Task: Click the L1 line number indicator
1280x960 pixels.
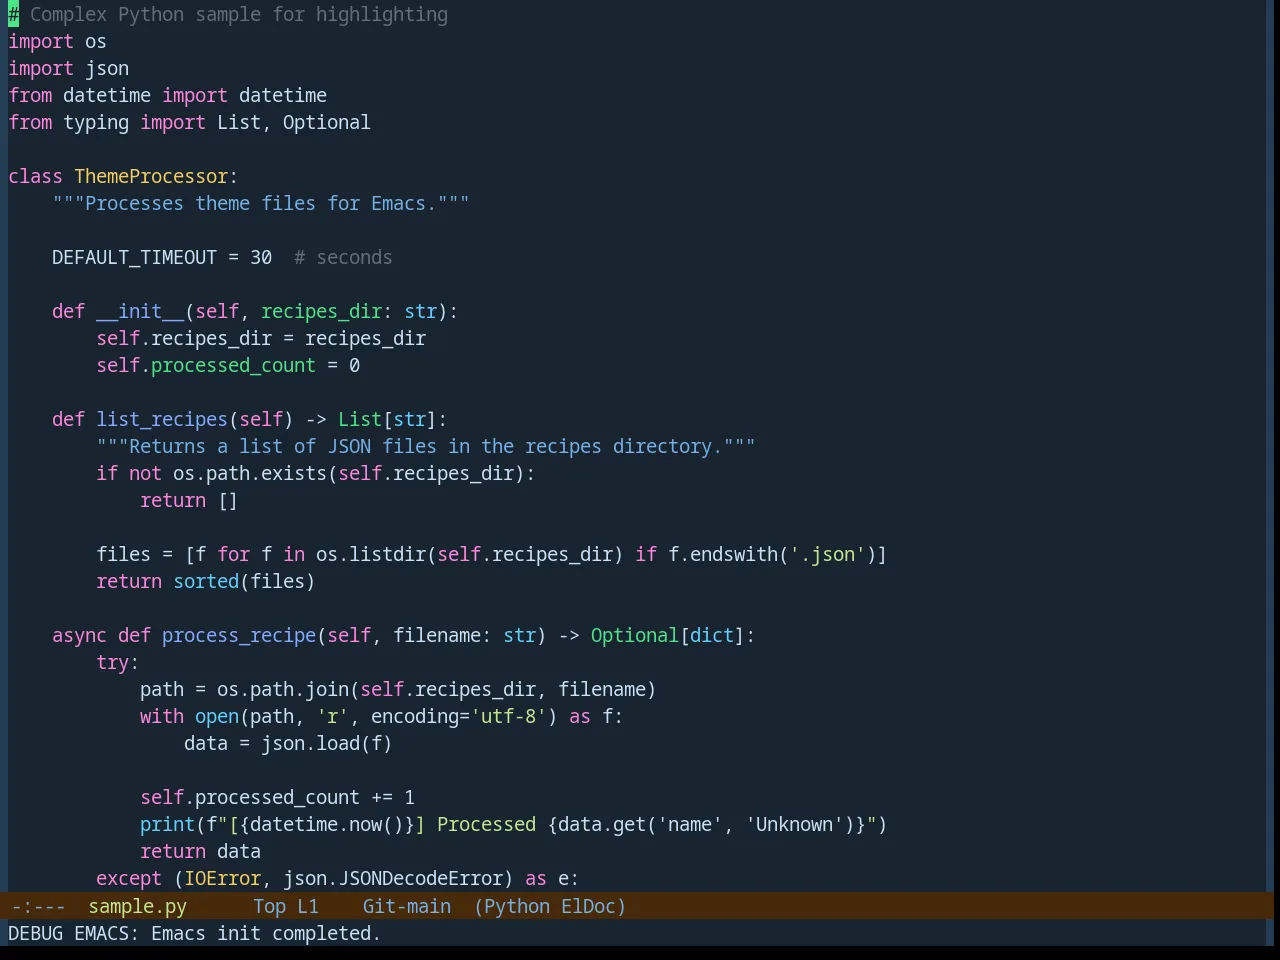Action: 308,906
